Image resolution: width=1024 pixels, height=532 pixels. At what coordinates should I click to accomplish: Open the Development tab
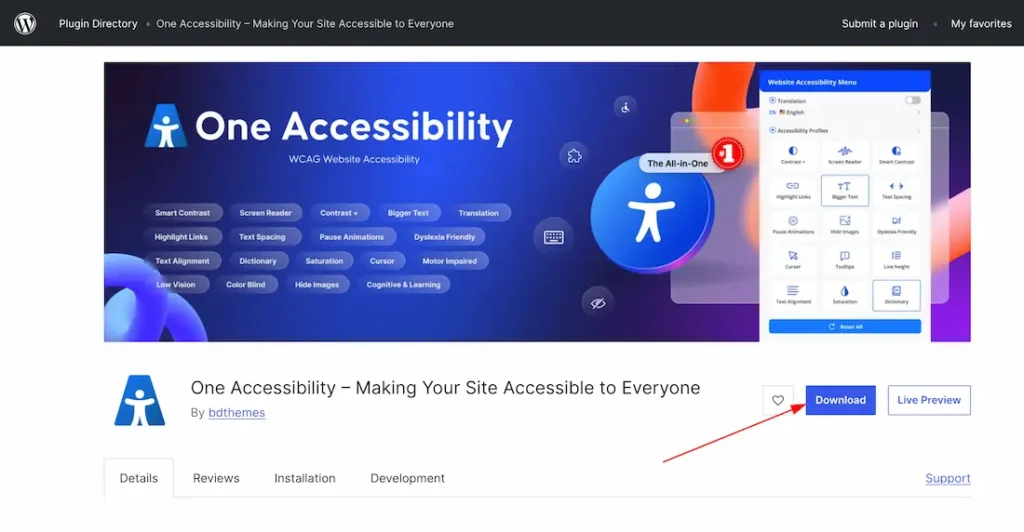407,478
